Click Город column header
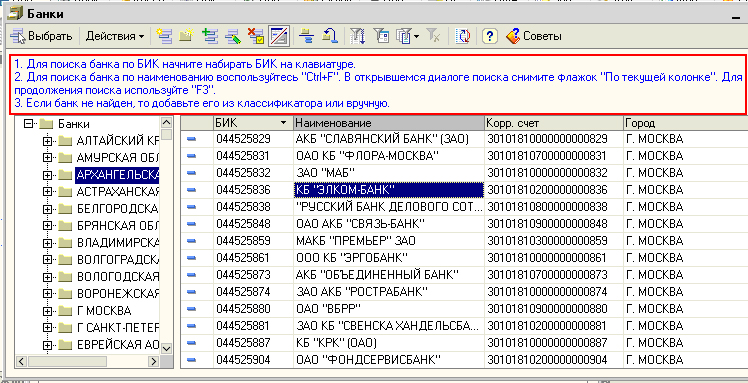The height and width of the screenshot is (383, 748). pyautogui.click(x=686, y=123)
